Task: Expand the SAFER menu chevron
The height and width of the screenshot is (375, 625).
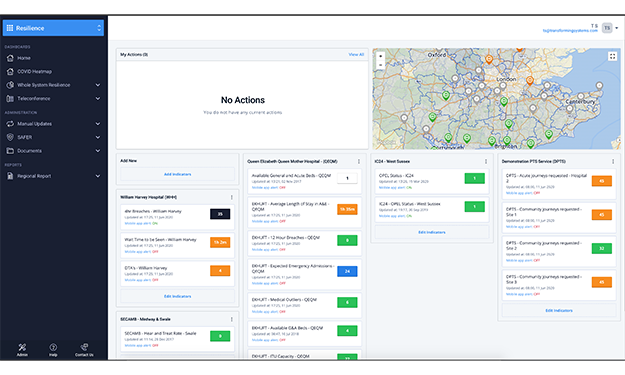Action: coord(98,137)
